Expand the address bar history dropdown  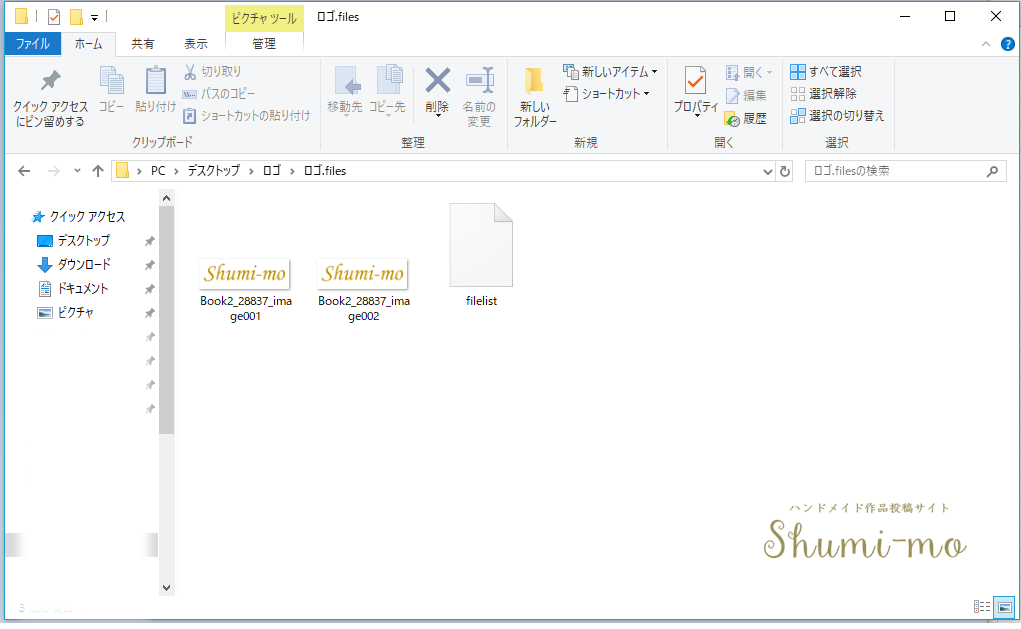pyautogui.click(x=768, y=171)
